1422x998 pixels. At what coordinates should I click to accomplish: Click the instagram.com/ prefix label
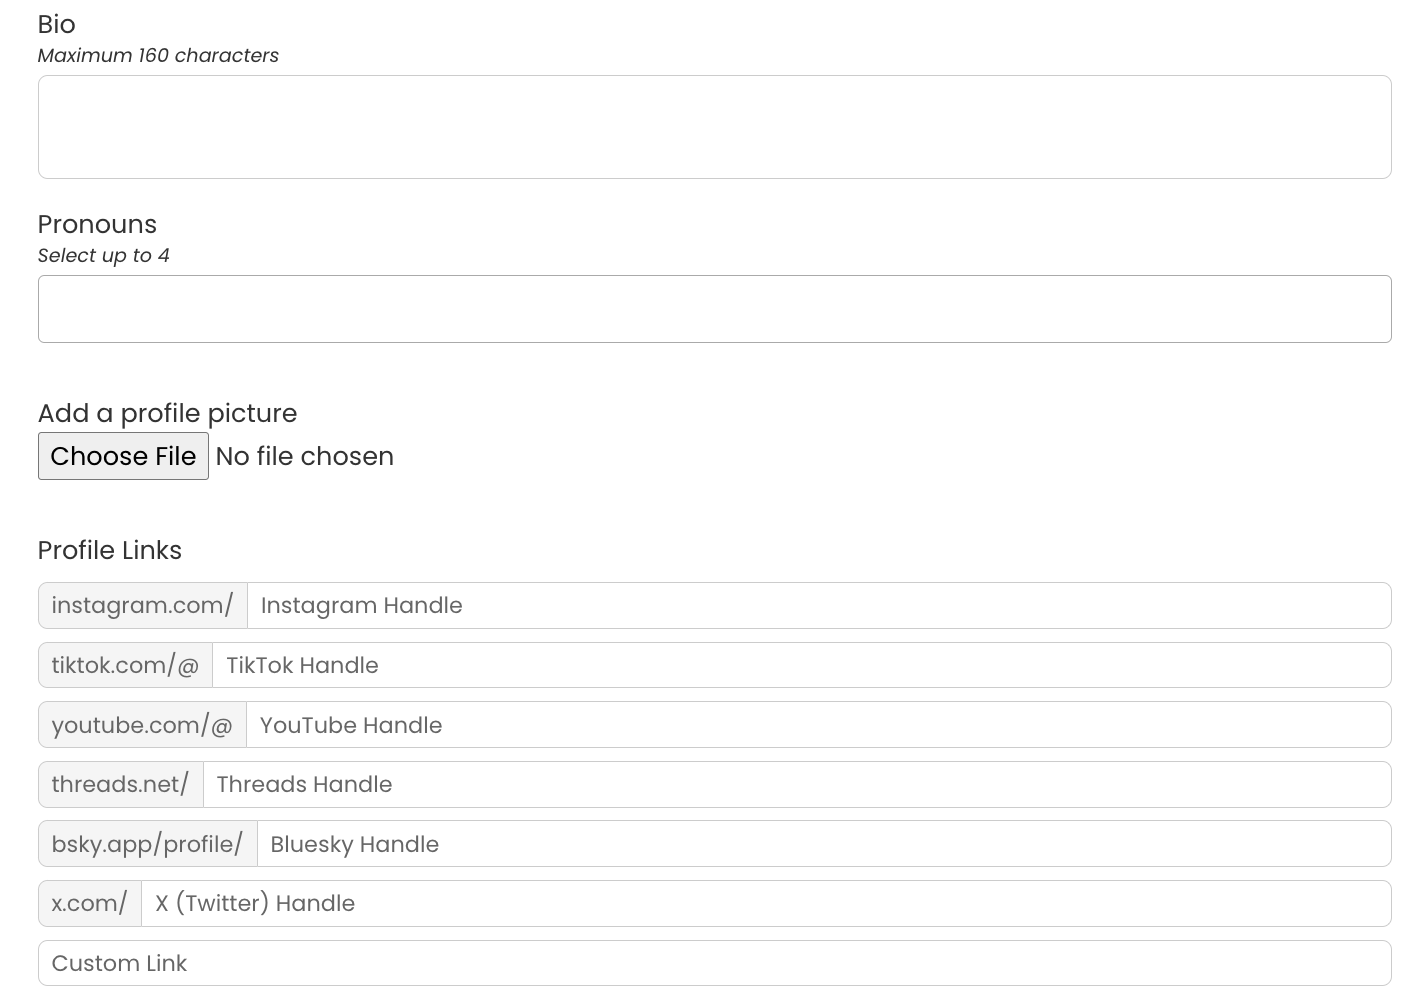[143, 606]
